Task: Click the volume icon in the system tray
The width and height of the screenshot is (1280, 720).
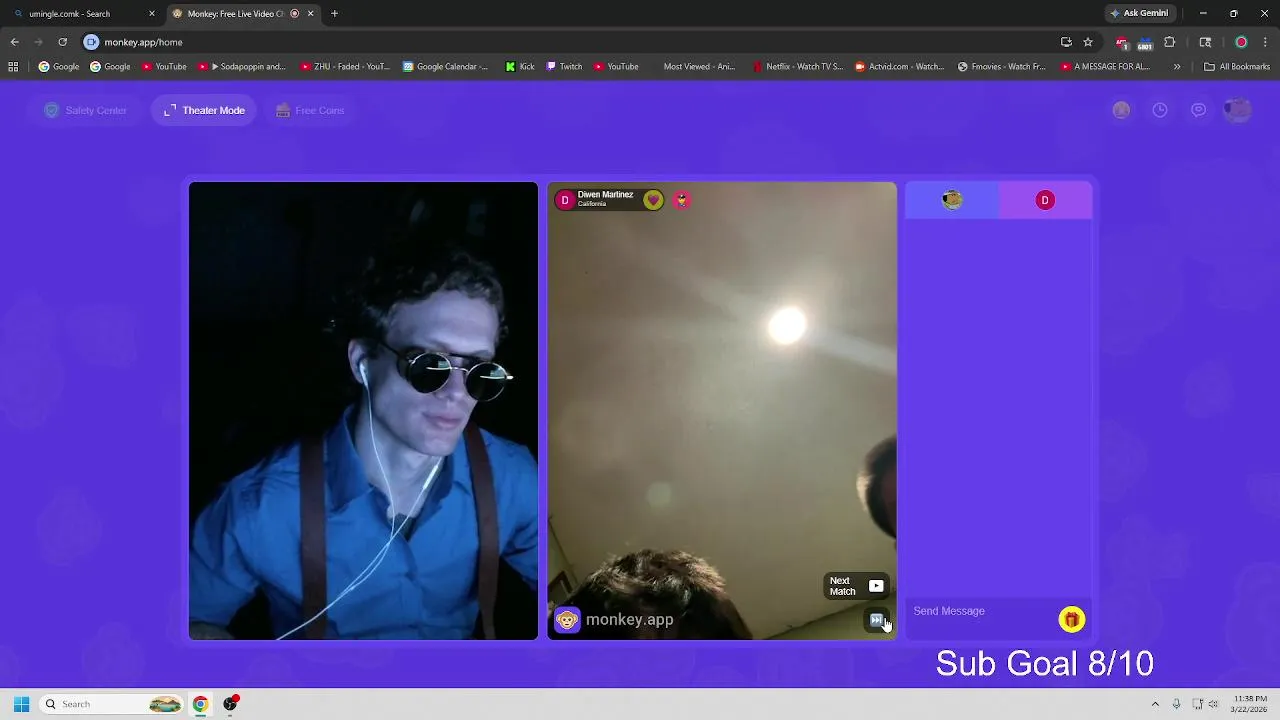Action: pos(1213,704)
